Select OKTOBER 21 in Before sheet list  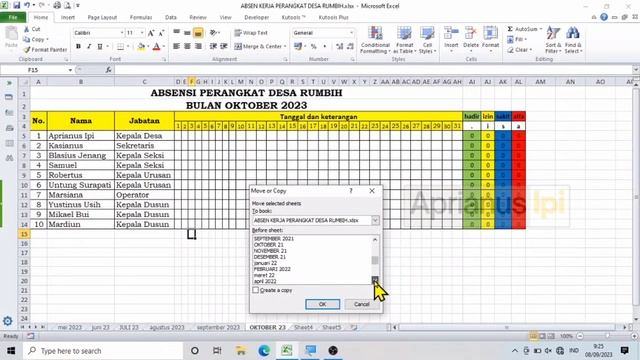(x=268, y=244)
